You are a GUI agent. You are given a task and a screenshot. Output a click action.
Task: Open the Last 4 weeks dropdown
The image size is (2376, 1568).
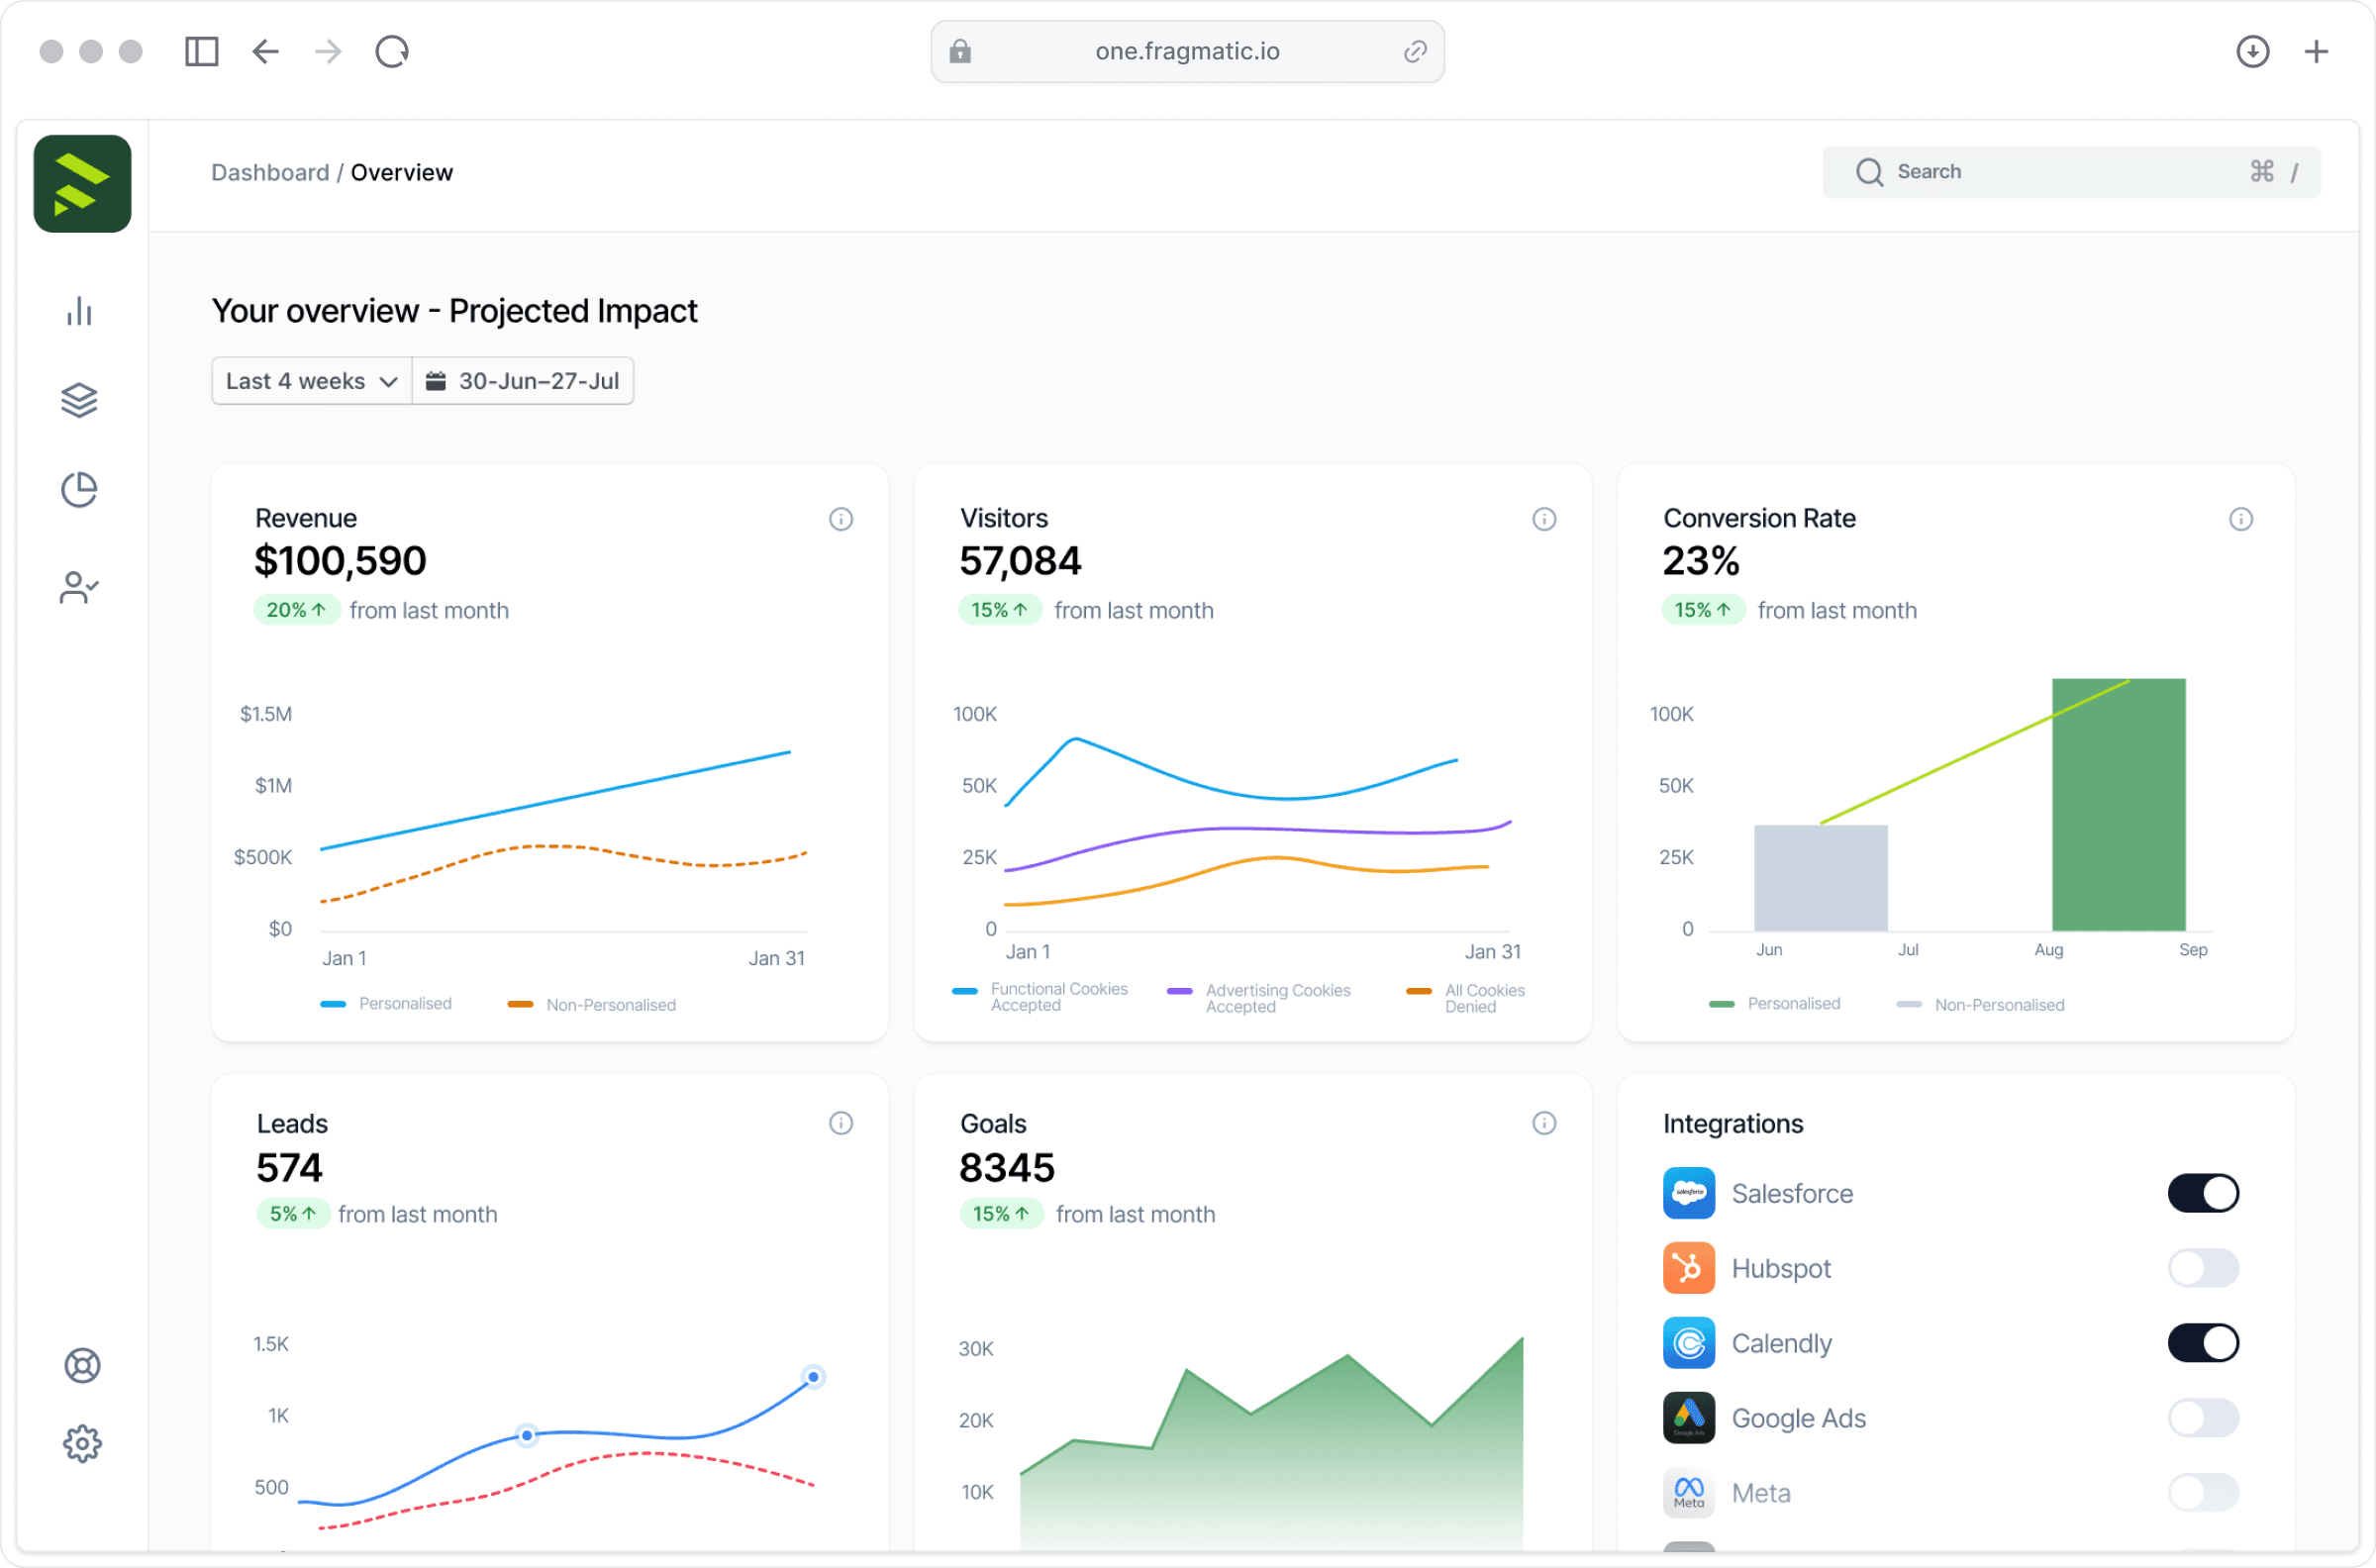tap(310, 380)
